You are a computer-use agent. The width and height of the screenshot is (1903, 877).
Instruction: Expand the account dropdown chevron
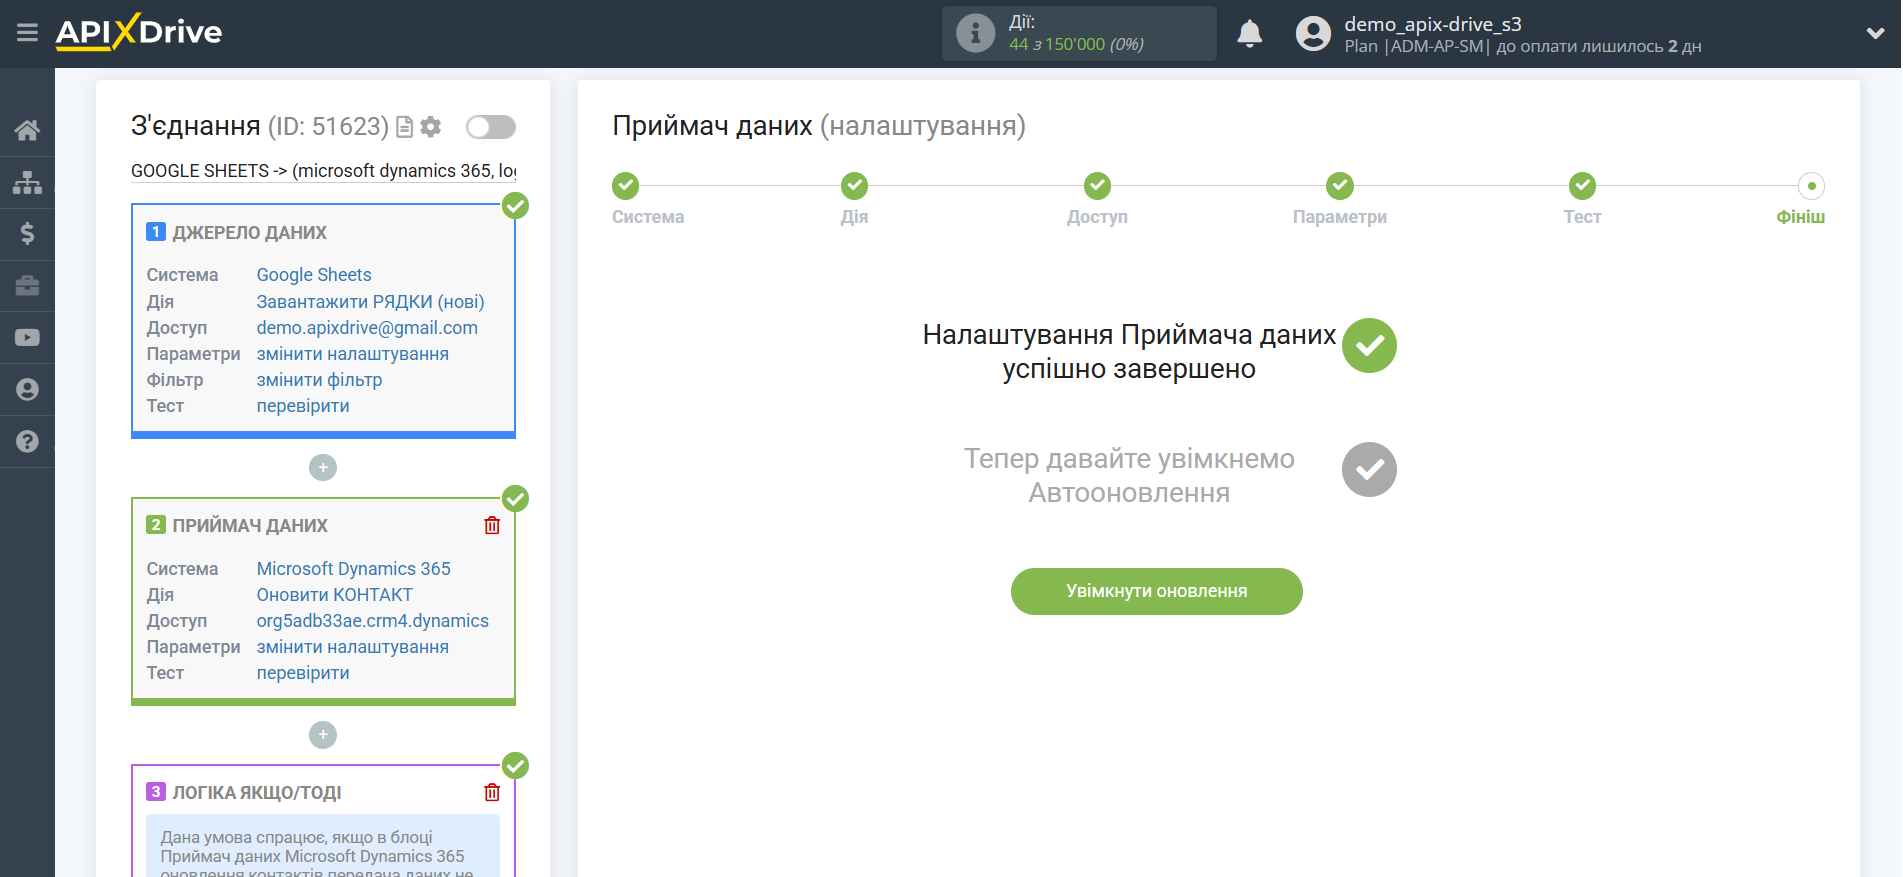coord(1875,33)
